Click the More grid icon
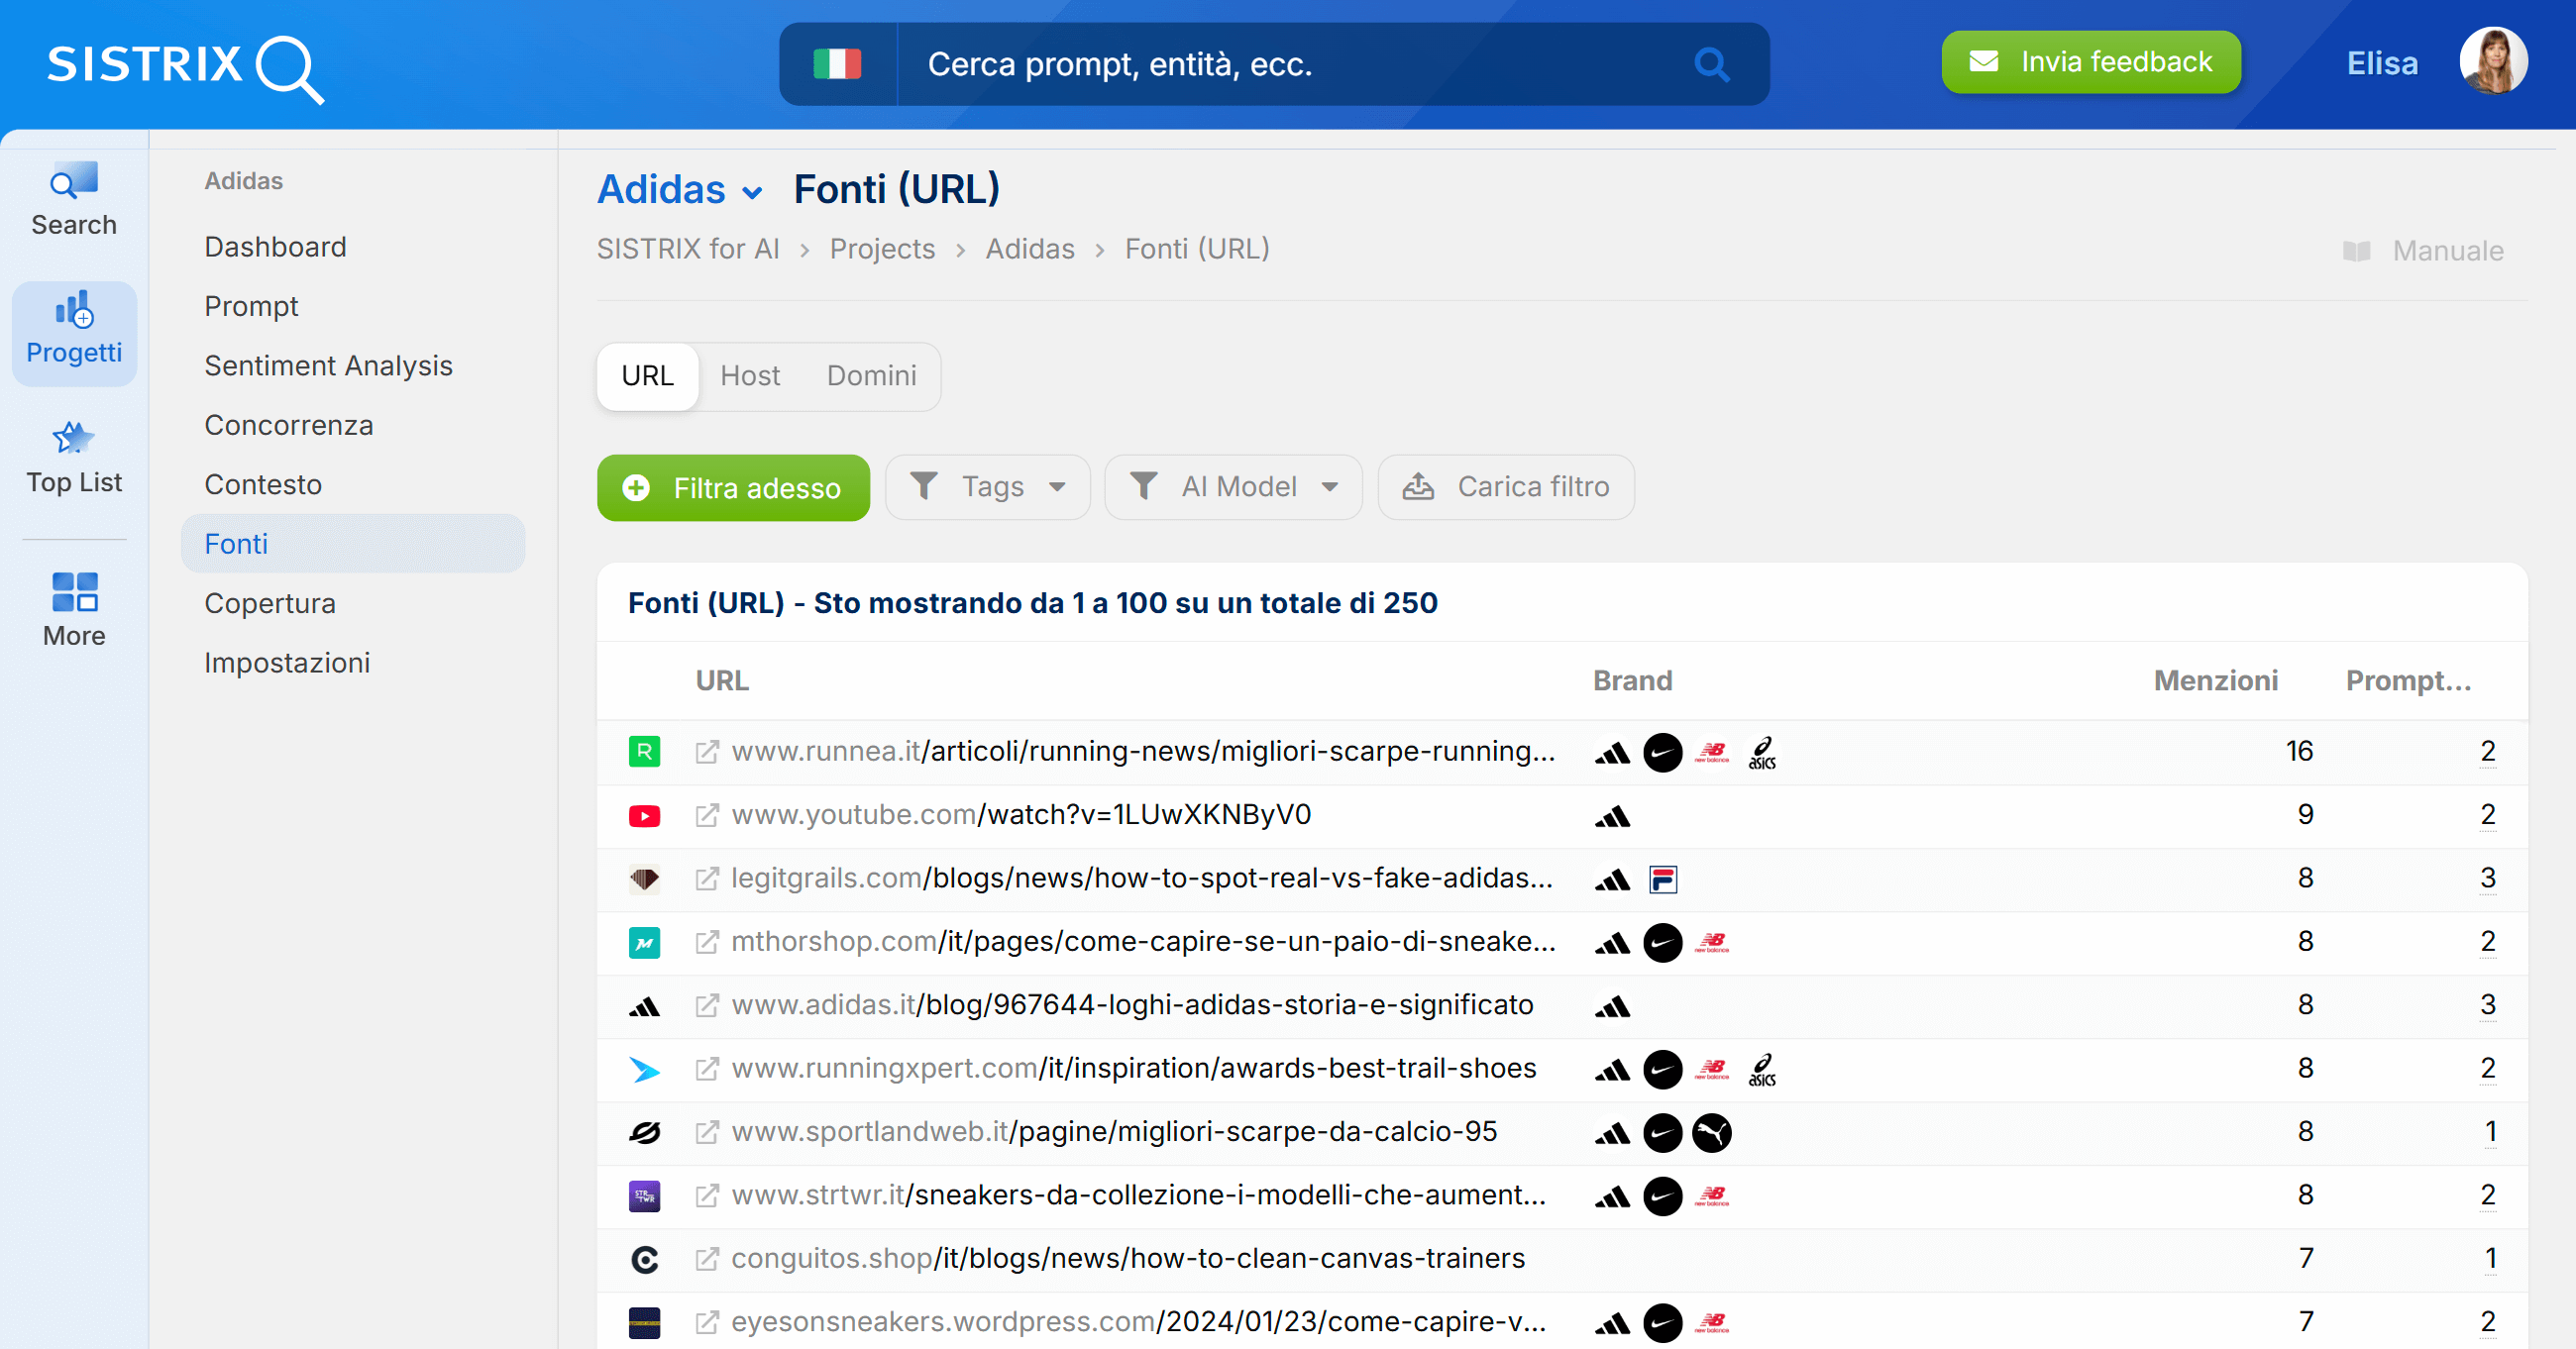 pyautogui.click(x=73, y=592)
